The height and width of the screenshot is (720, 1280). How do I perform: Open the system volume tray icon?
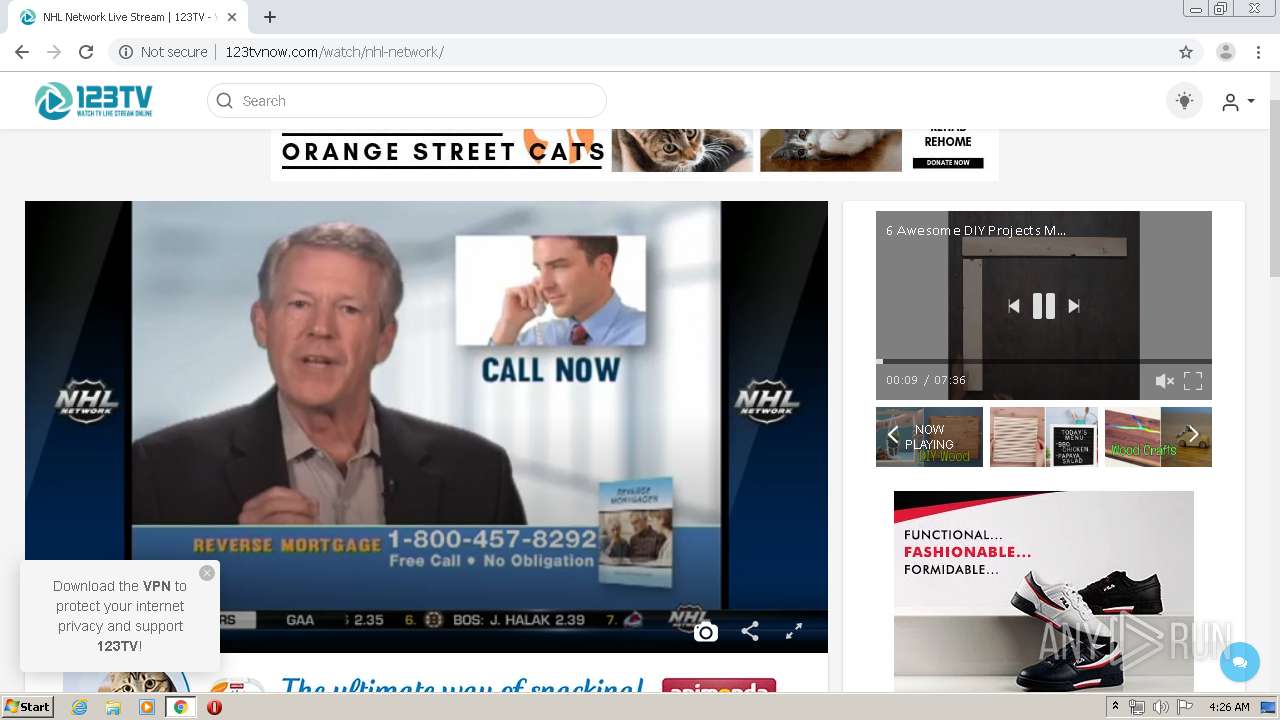click(x=1160, y=707)
